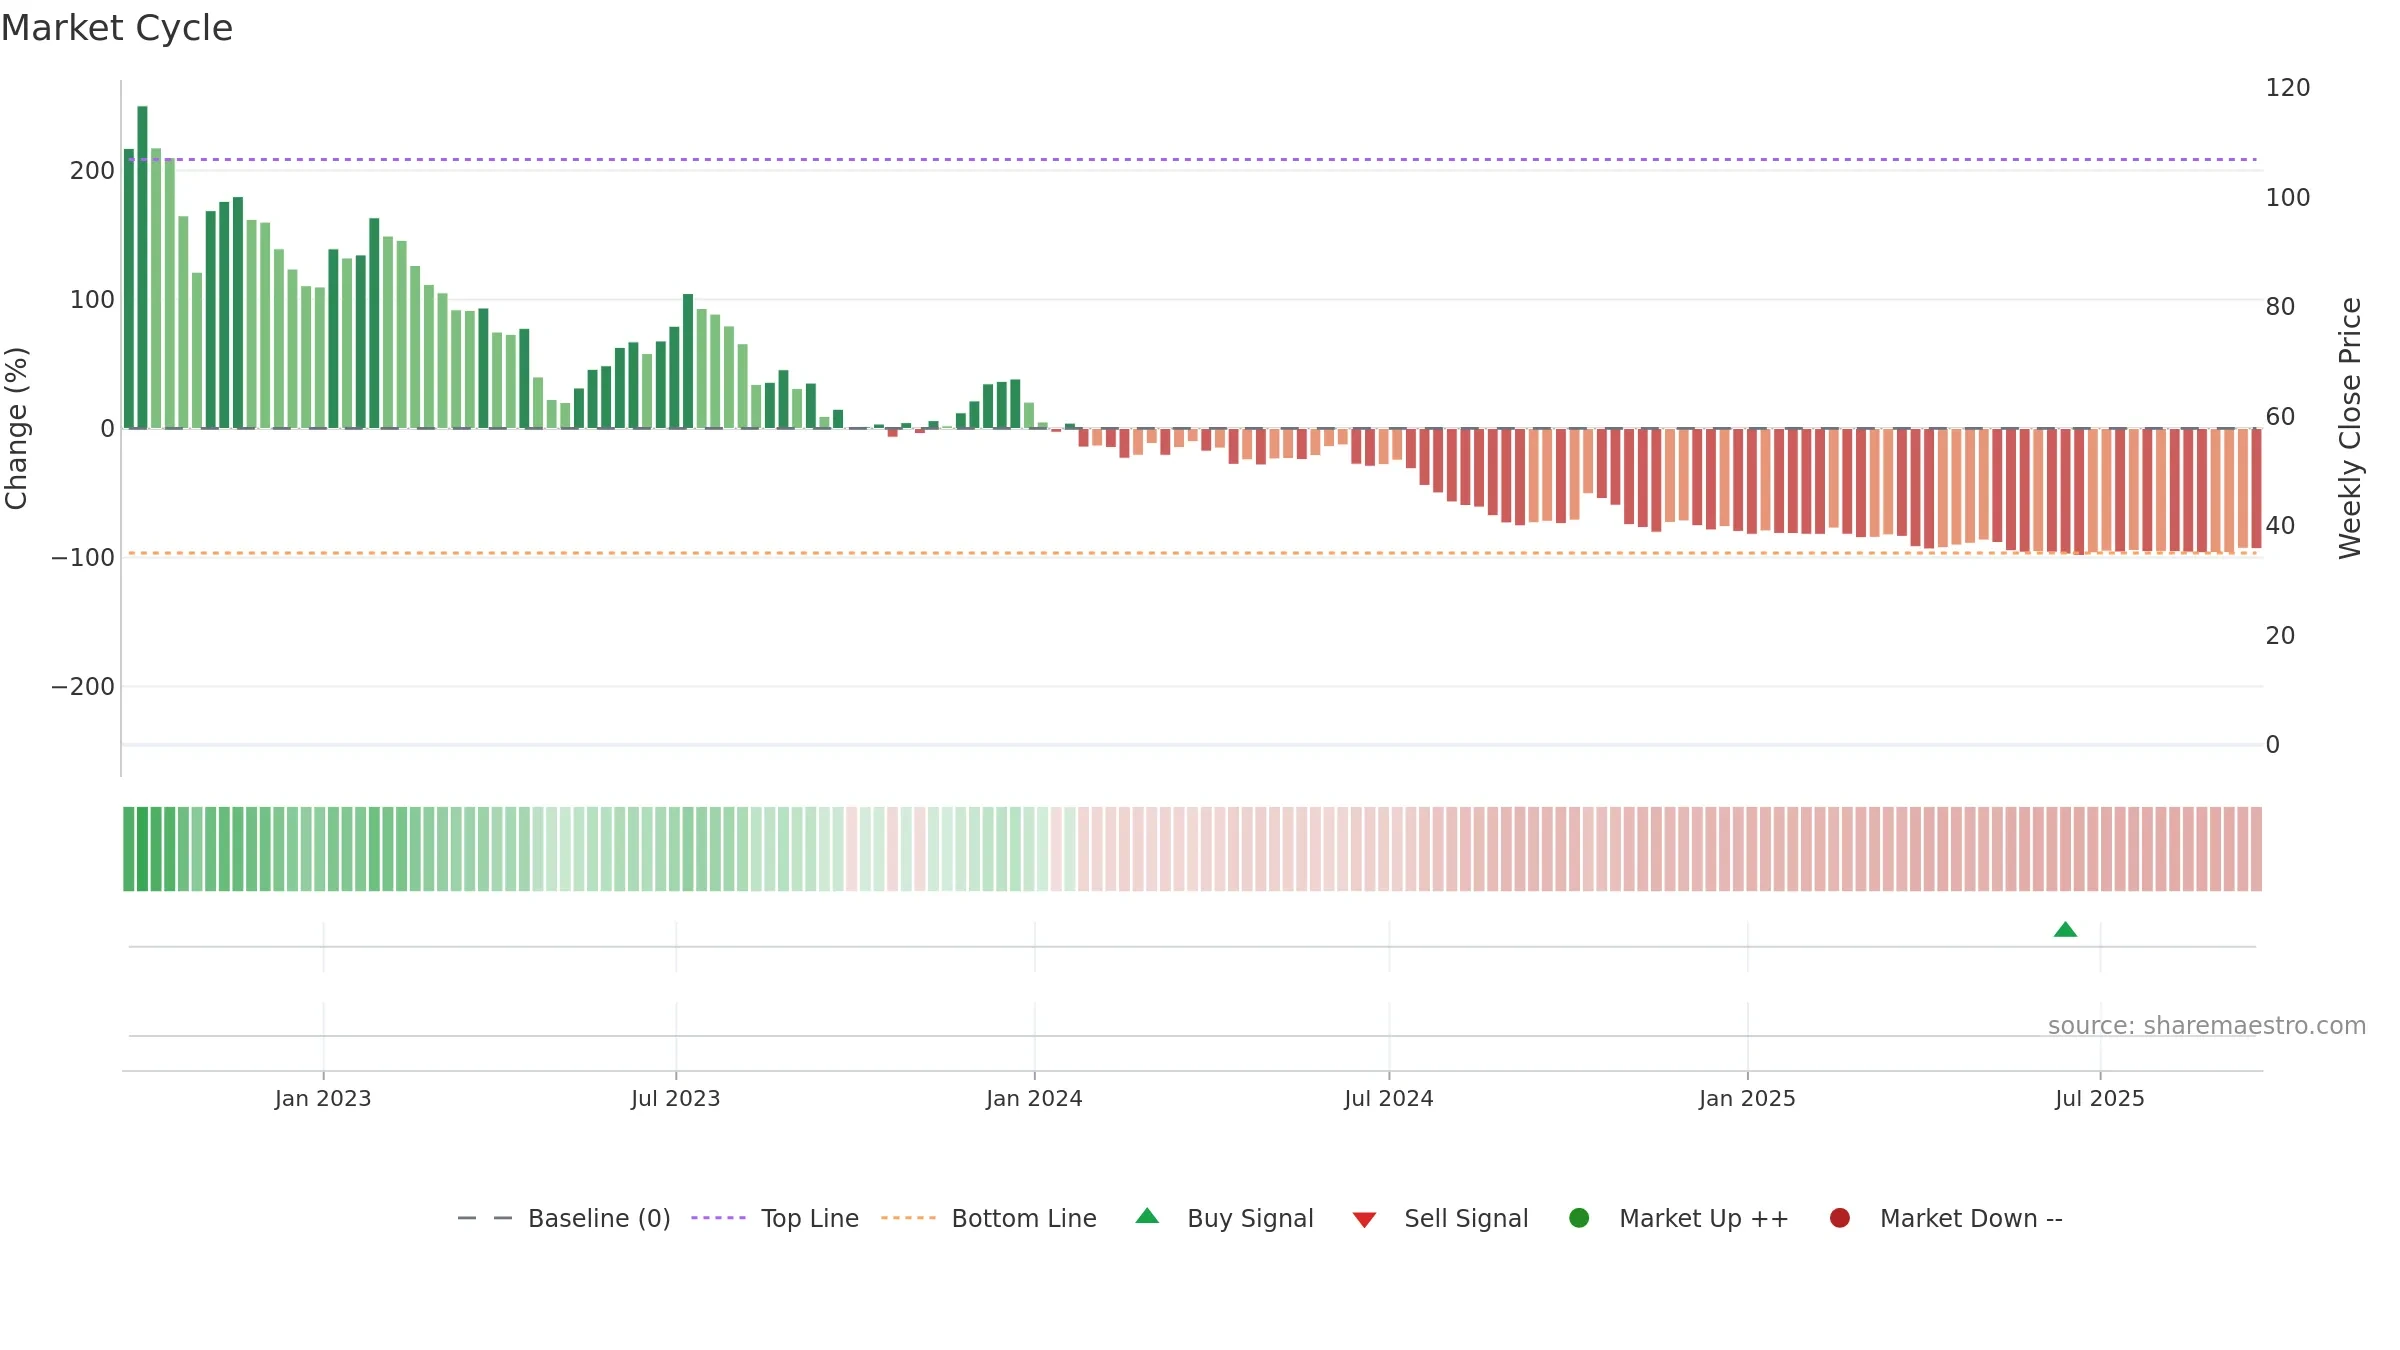Click the −200 tick on the left axis
Image resolution: width=2400 pixels, height=1350 pixels.
coord(83,686)
